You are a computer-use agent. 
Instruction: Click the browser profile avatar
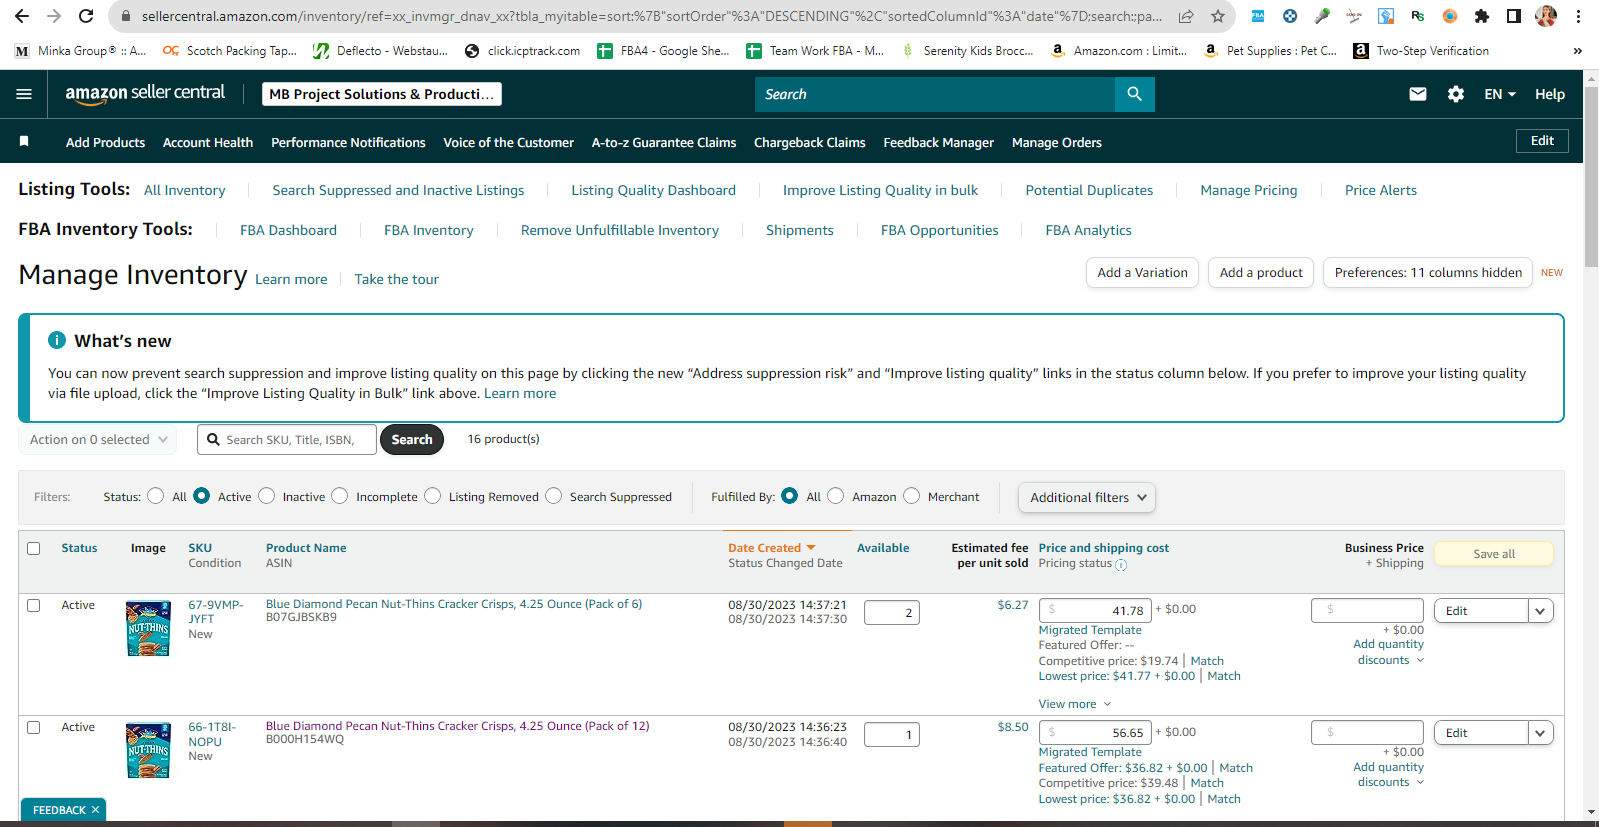1545,16
